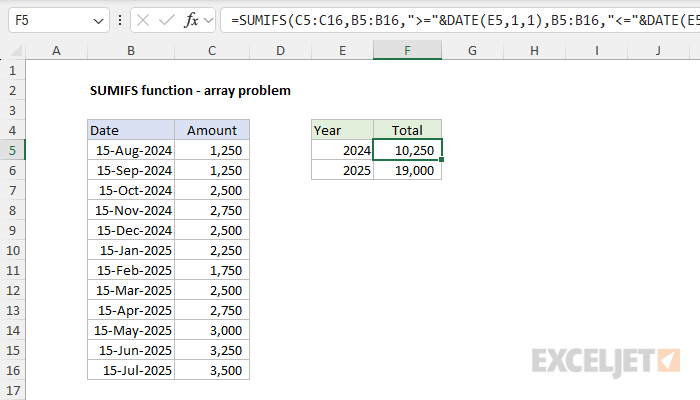Open Insert Function fx dialog
700x400 pixels.
[191, 20]
